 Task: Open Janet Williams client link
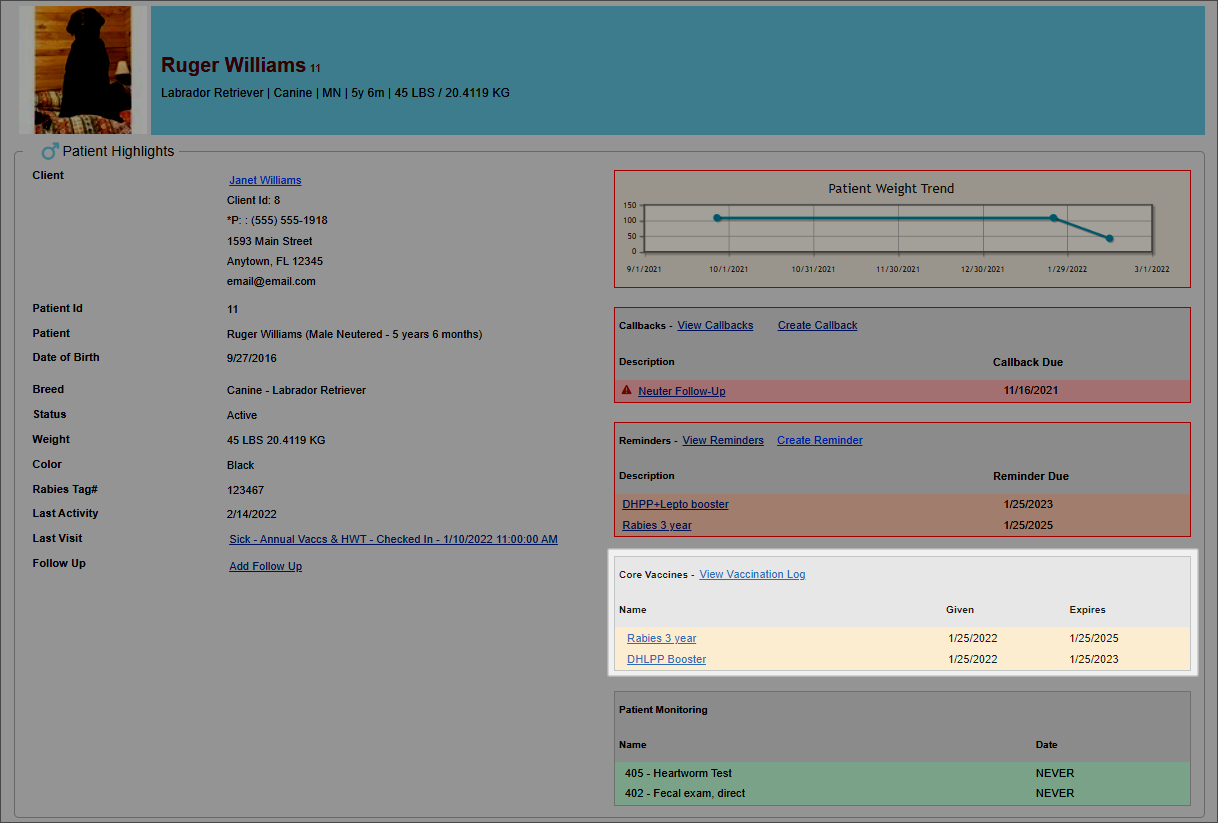(x=265, y=180)
